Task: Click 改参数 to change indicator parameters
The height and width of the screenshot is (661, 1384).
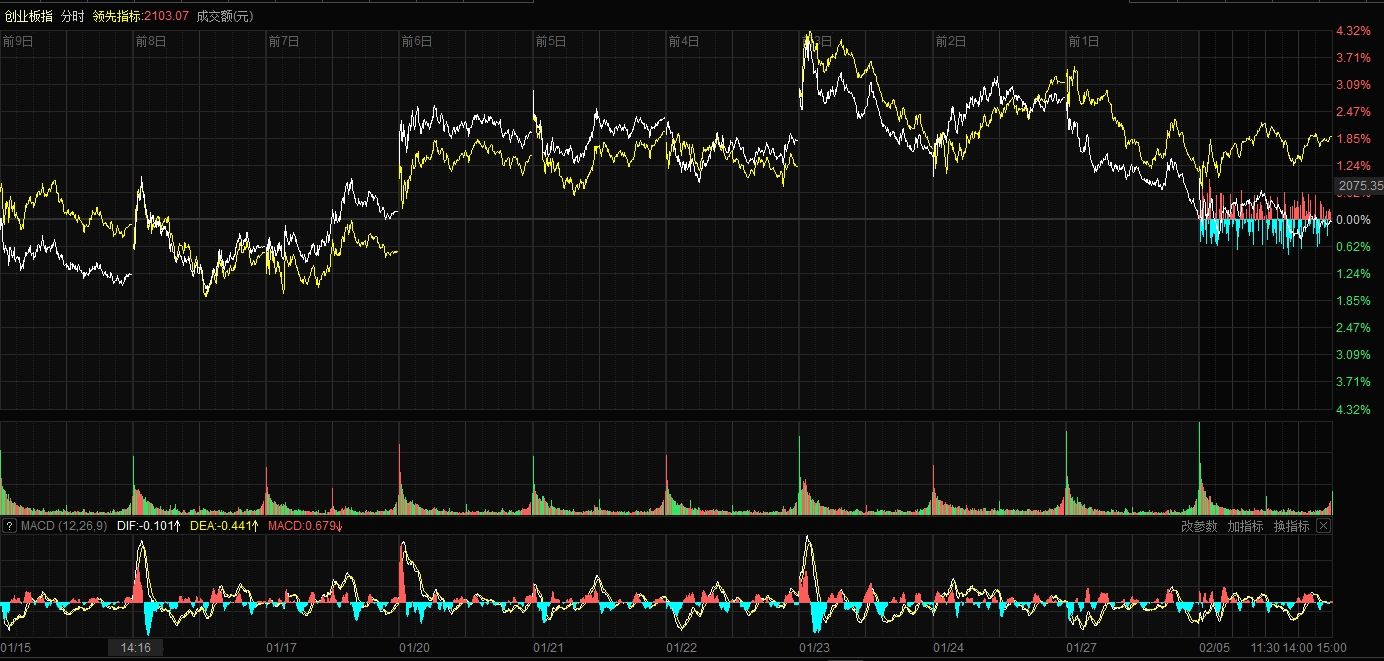Action: 1199,526
